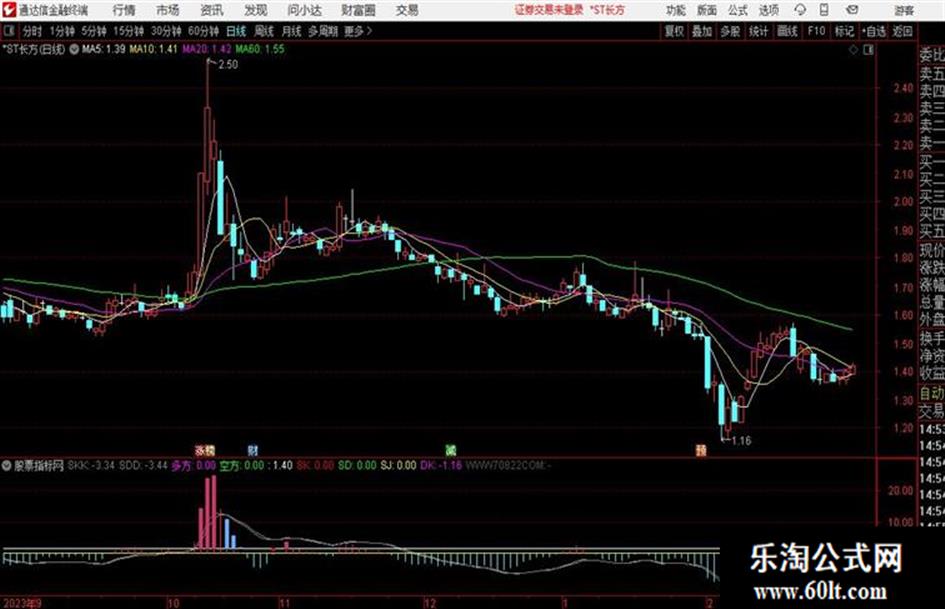Expand the 股票指标网 indicator dropdown arrow

coord(7,465)
